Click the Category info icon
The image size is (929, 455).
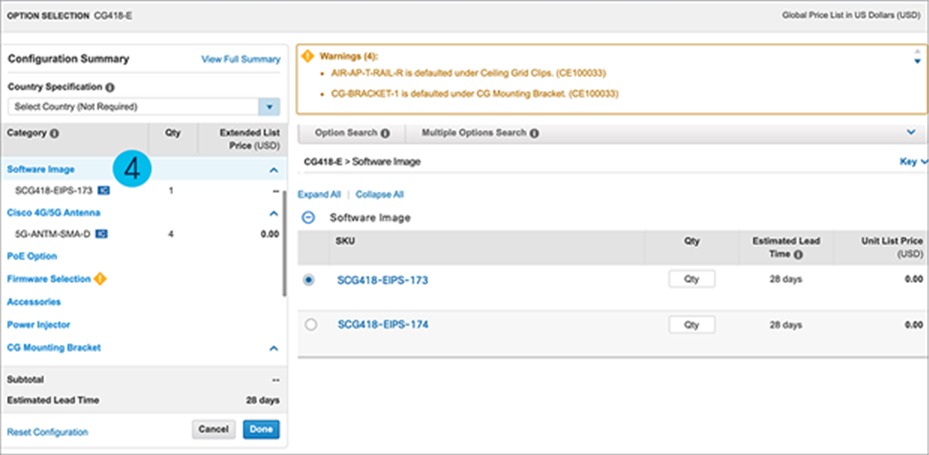tap(55, 133)
